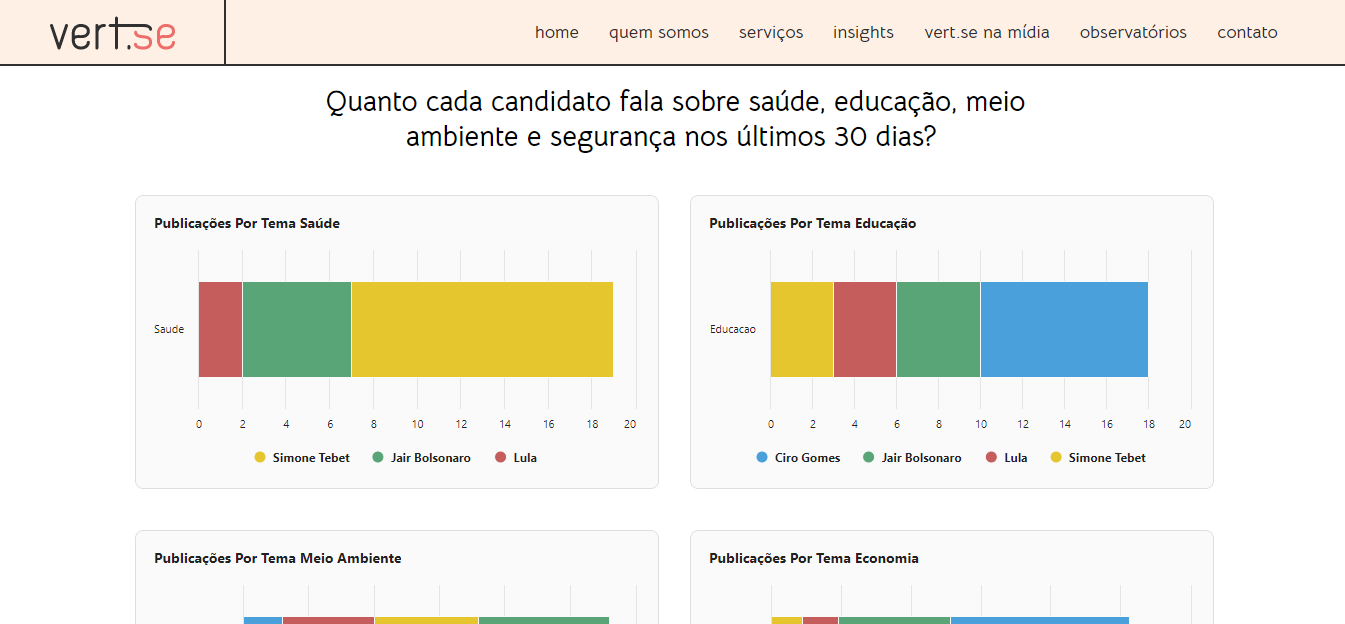Toggle Ciro Gomes legend in Educação chart

[798, 458]
